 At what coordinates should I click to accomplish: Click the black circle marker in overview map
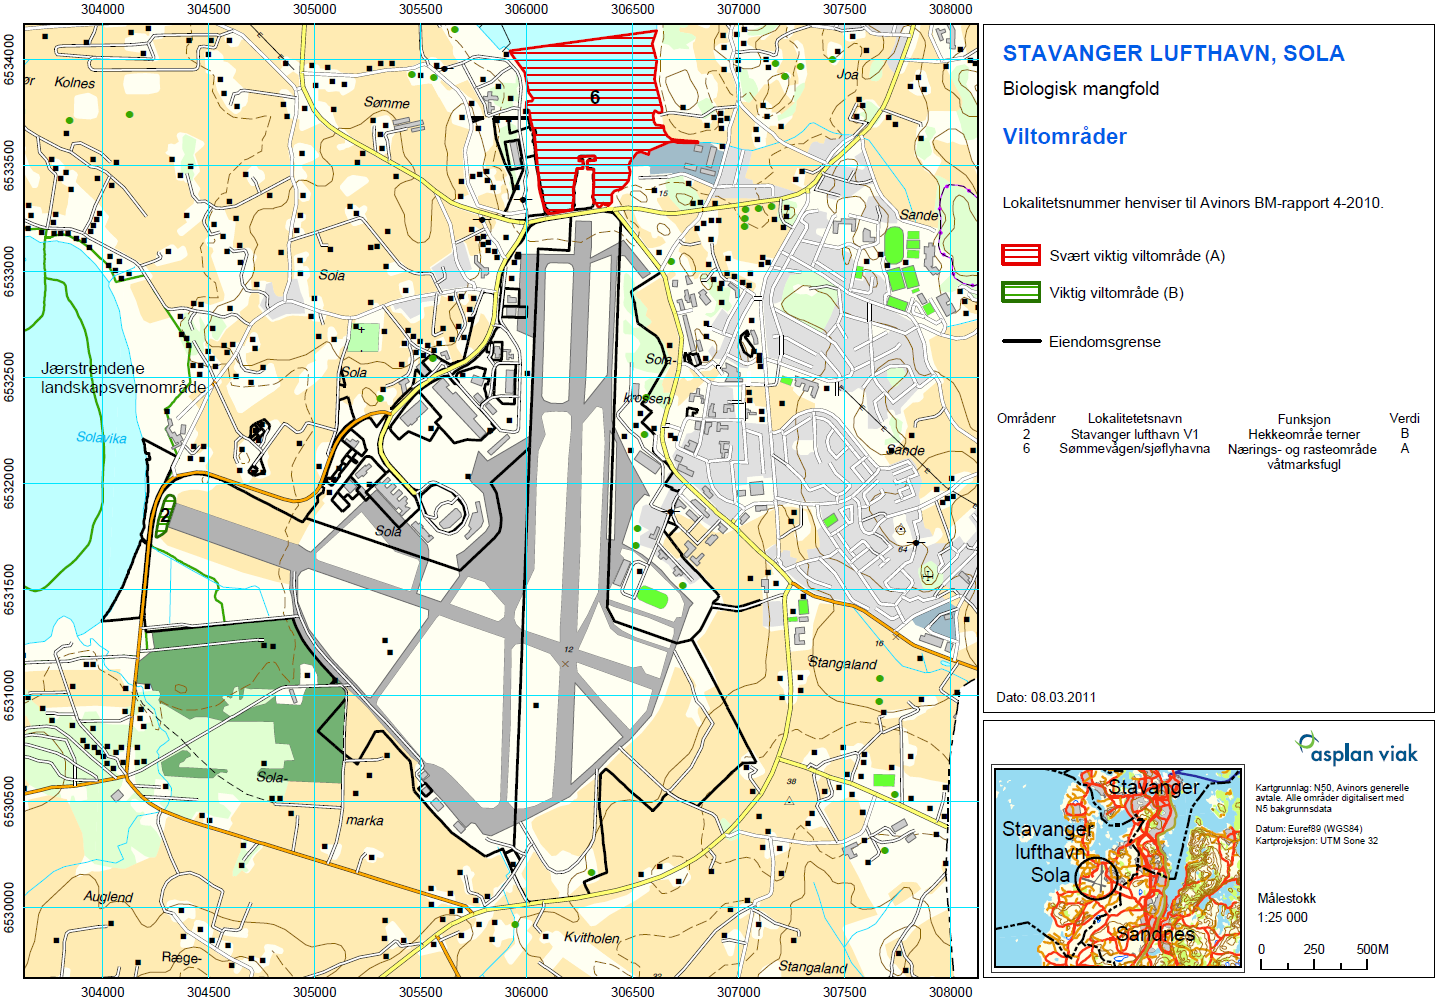point(1097,878)
